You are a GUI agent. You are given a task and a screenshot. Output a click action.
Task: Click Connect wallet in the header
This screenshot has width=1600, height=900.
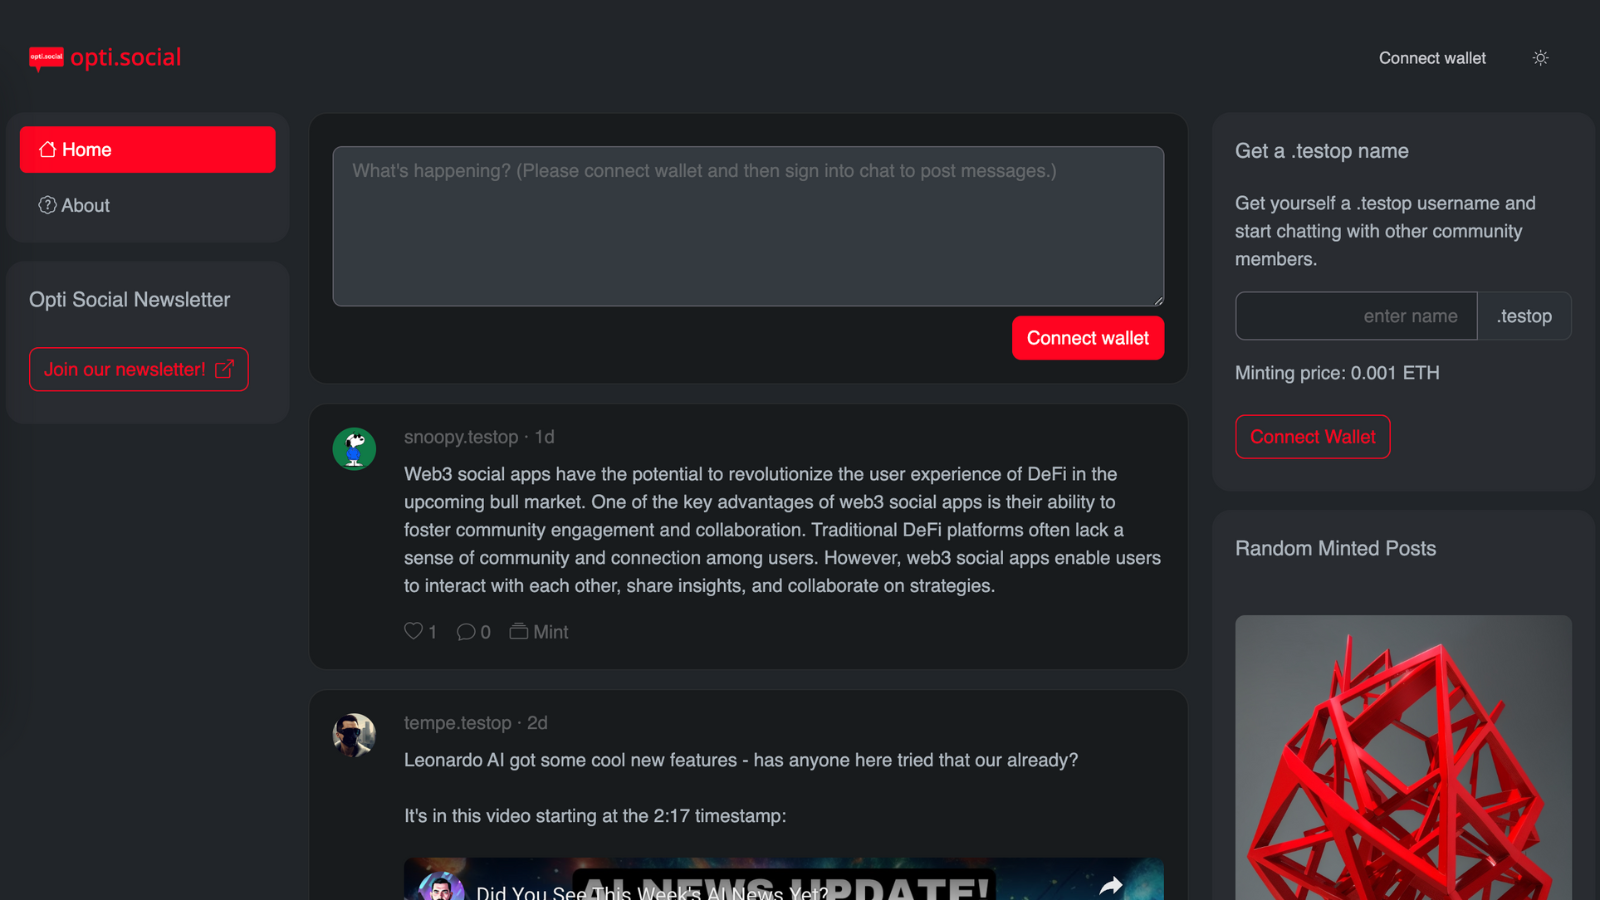(1431, 58)
